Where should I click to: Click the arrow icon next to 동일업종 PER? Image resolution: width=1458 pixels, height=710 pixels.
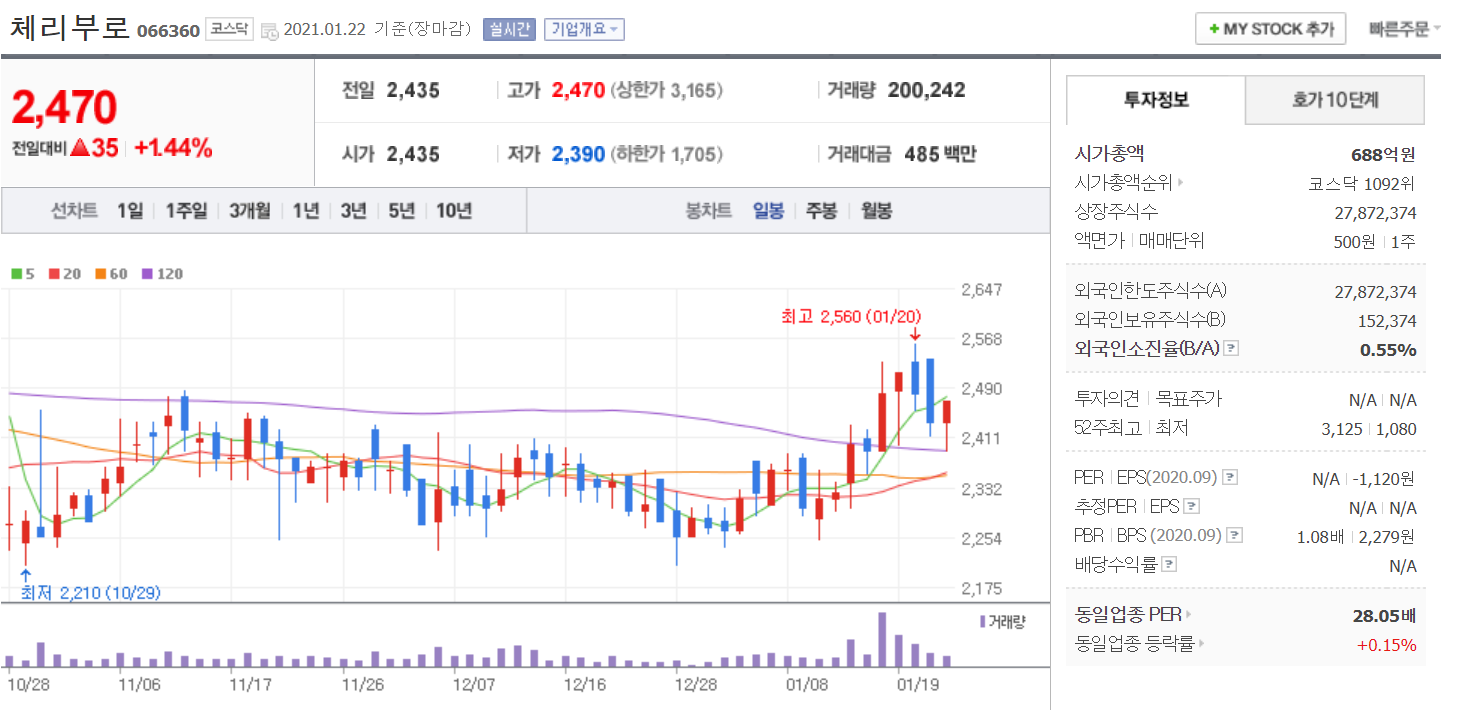click(x=1188, y=614)
